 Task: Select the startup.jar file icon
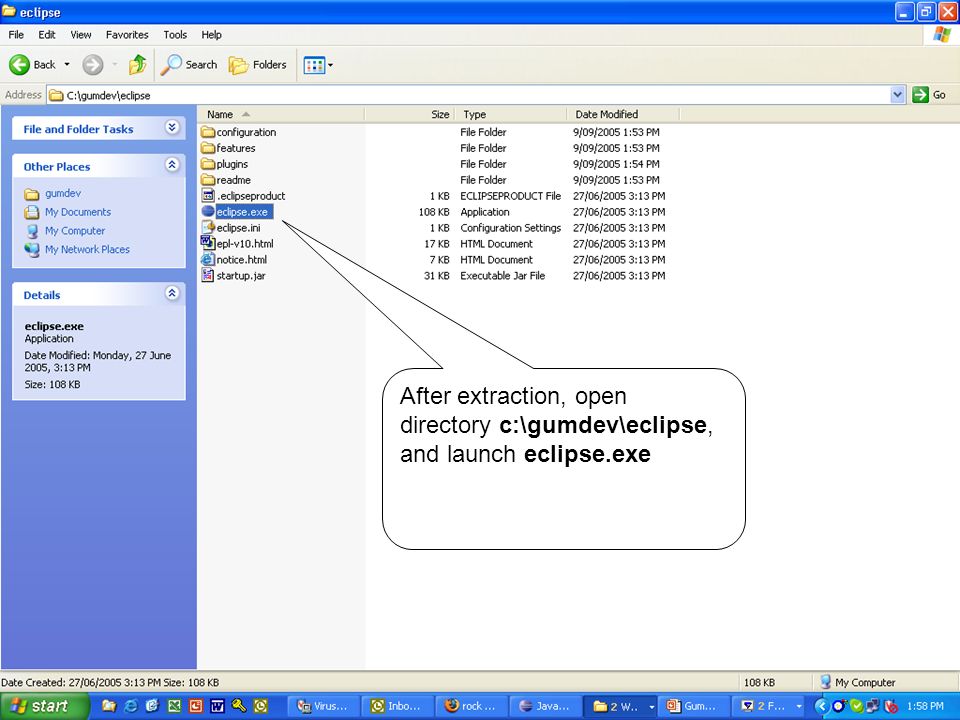[208, 276]
